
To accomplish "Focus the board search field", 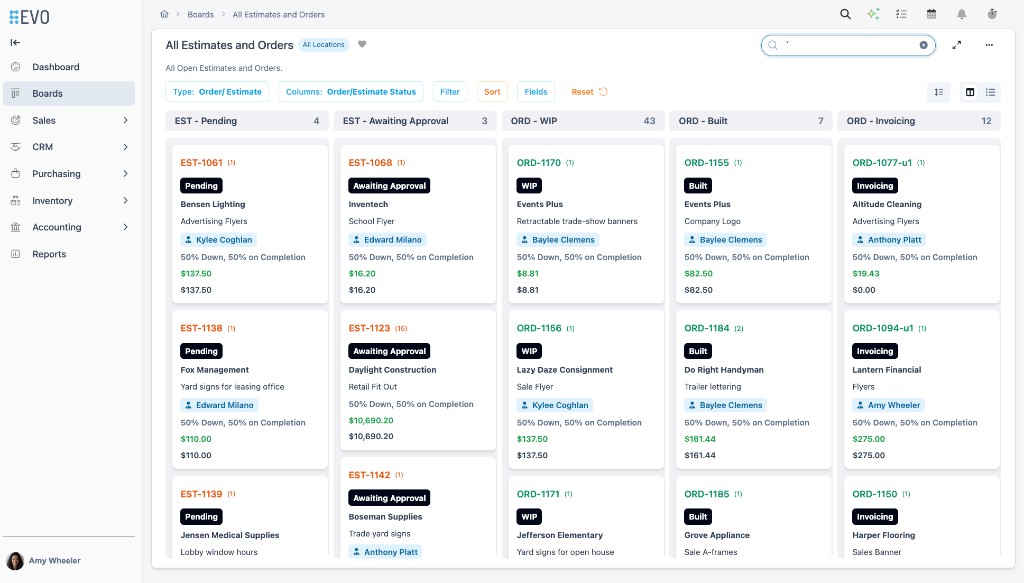I will tap(848, 45).
